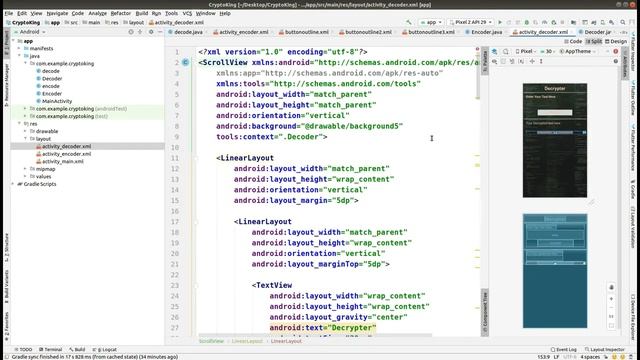The width and height of the screenshot is (640, 360).
Task: Click the Decrypter design preview thumbnail
Action: tap(555, 140)
